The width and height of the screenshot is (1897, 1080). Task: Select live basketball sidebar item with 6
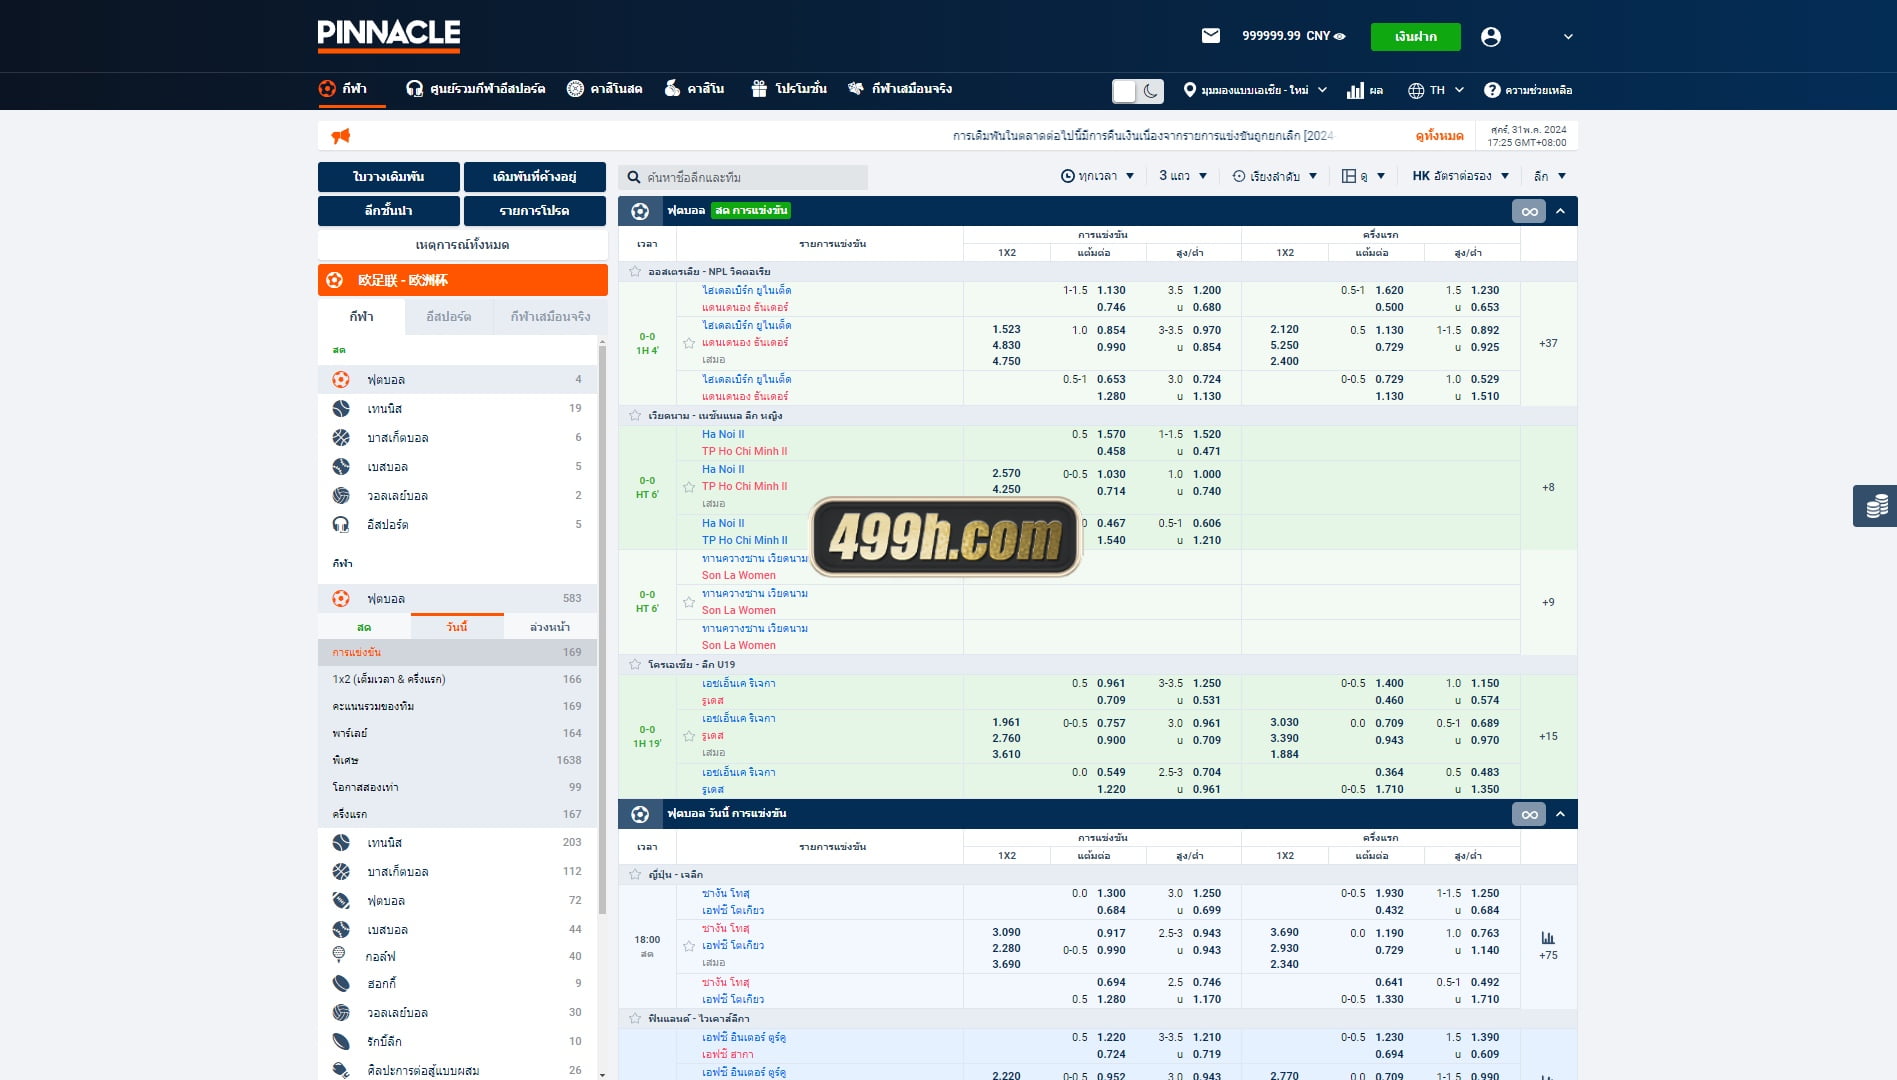[x=458, y=437]
